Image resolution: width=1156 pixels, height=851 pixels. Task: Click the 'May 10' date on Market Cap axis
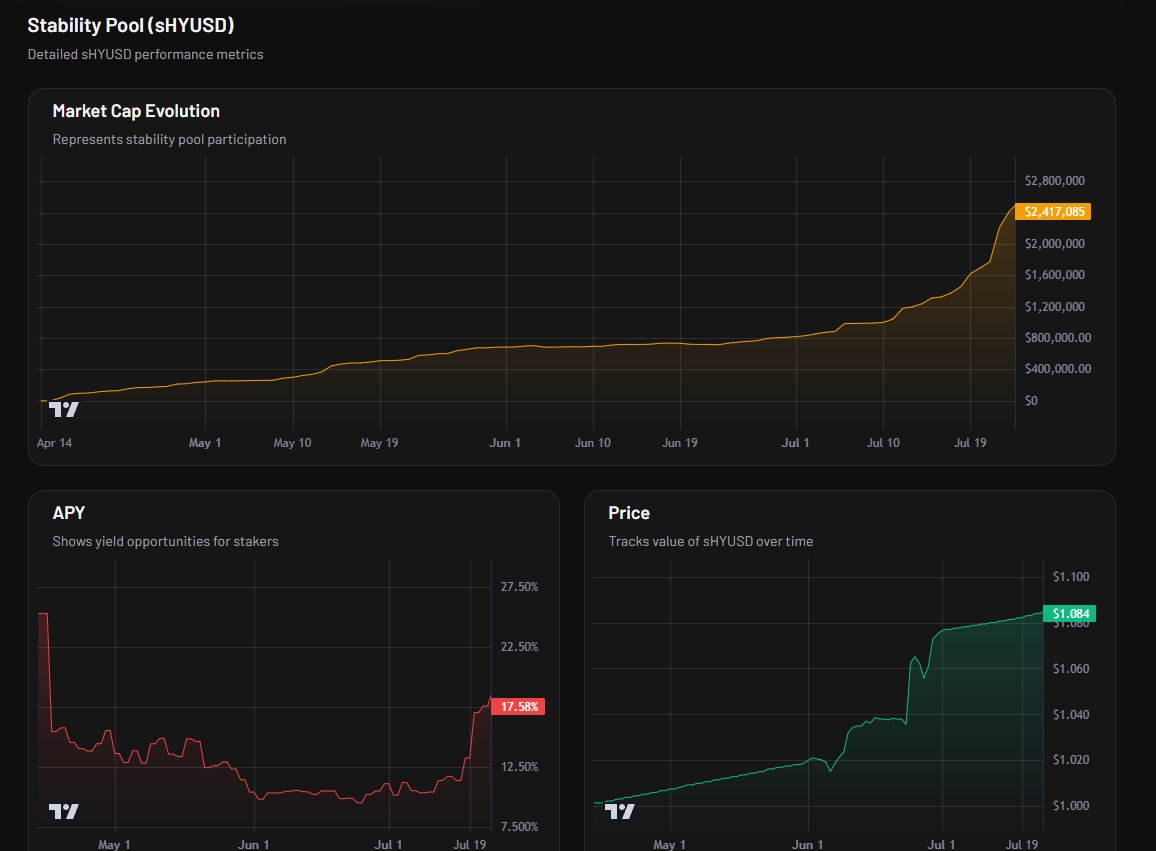pyautogui.click(x=293, y=442)
